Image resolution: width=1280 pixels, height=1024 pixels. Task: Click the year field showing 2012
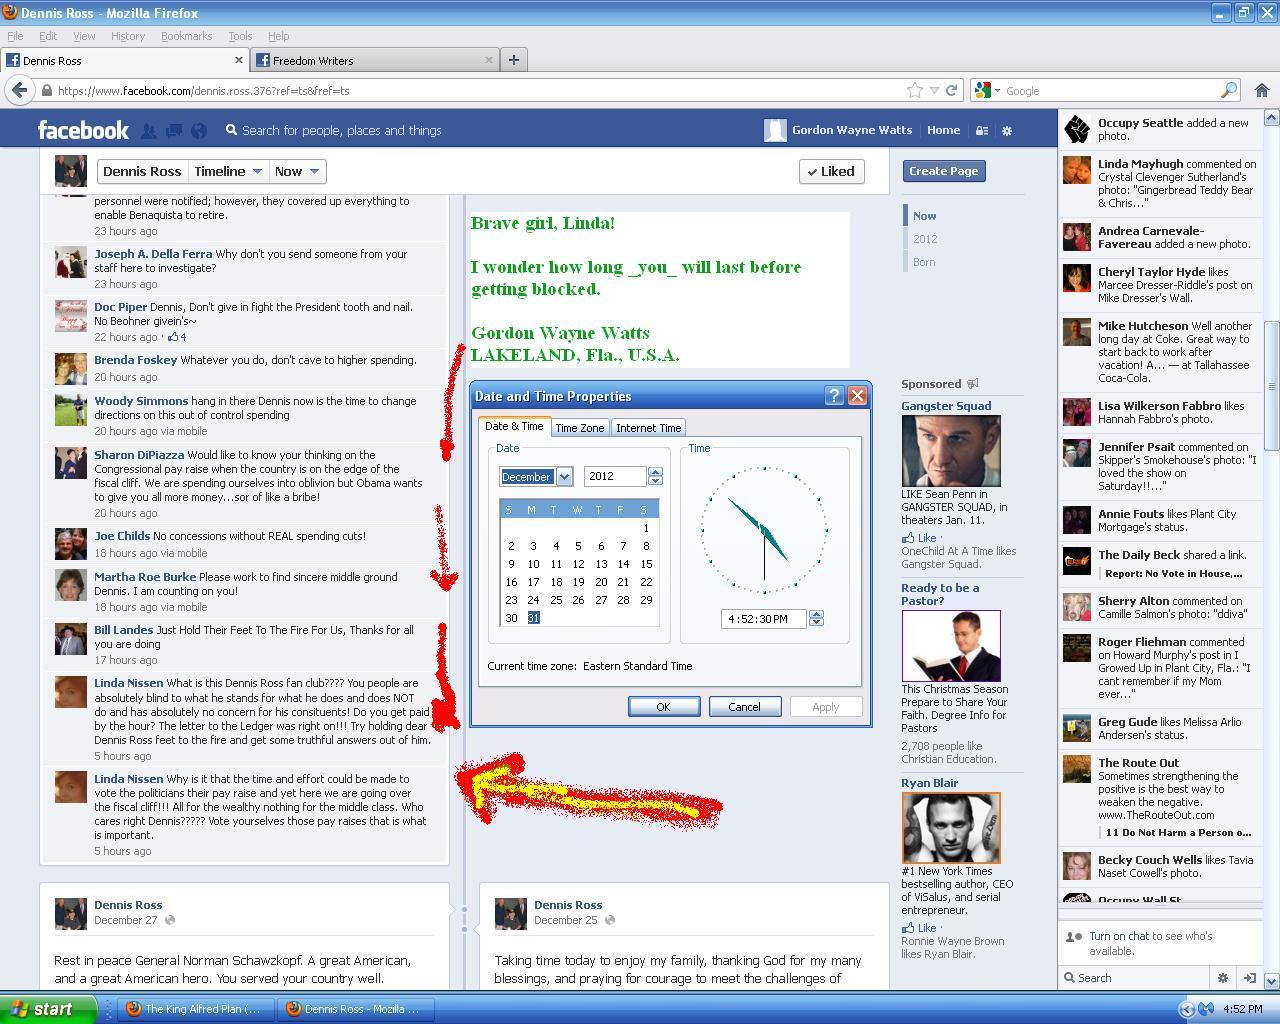pos(615,477)
